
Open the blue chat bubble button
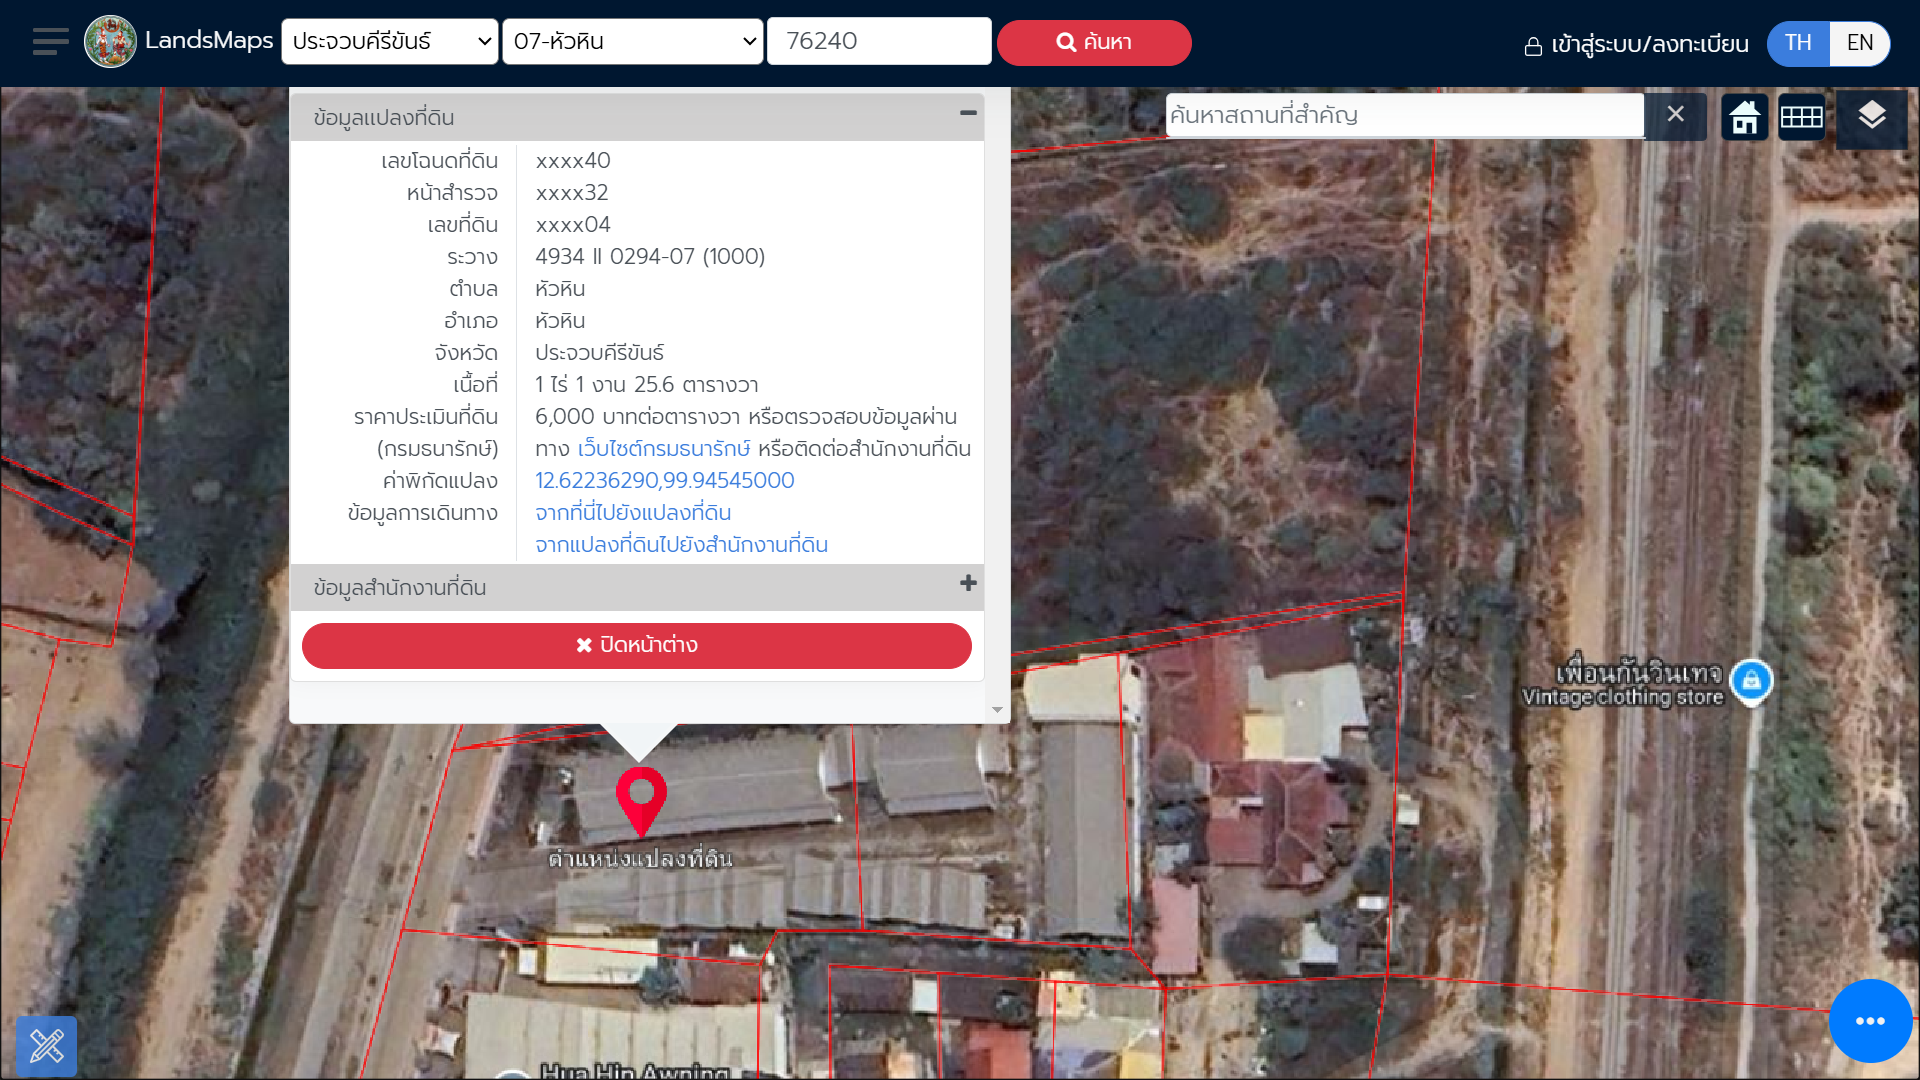click(1870, 1021)
